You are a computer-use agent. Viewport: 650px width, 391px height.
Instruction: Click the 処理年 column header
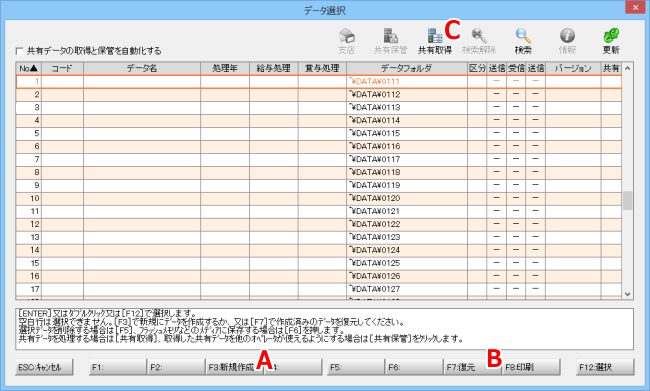click(x=225, y=68)
